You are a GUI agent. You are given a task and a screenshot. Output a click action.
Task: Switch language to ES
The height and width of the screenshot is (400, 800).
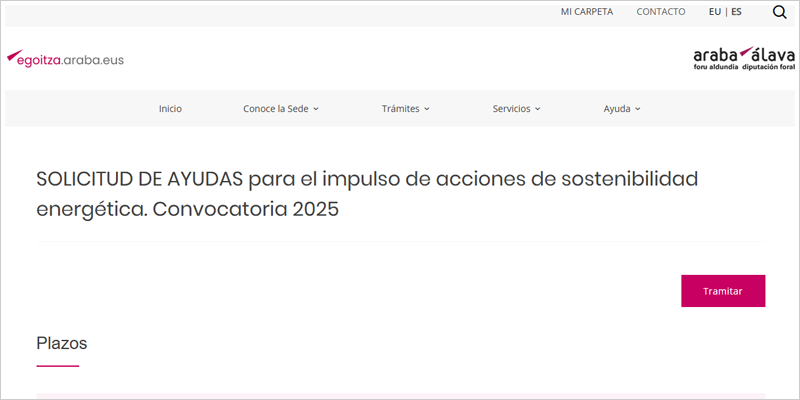tap(736, 12)
